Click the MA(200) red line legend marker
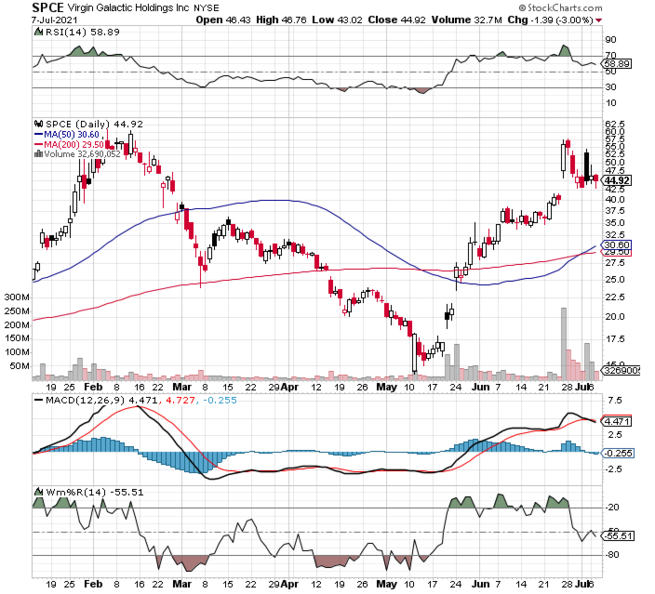Screen dimensions: 655x594 [x=39, y=144]
